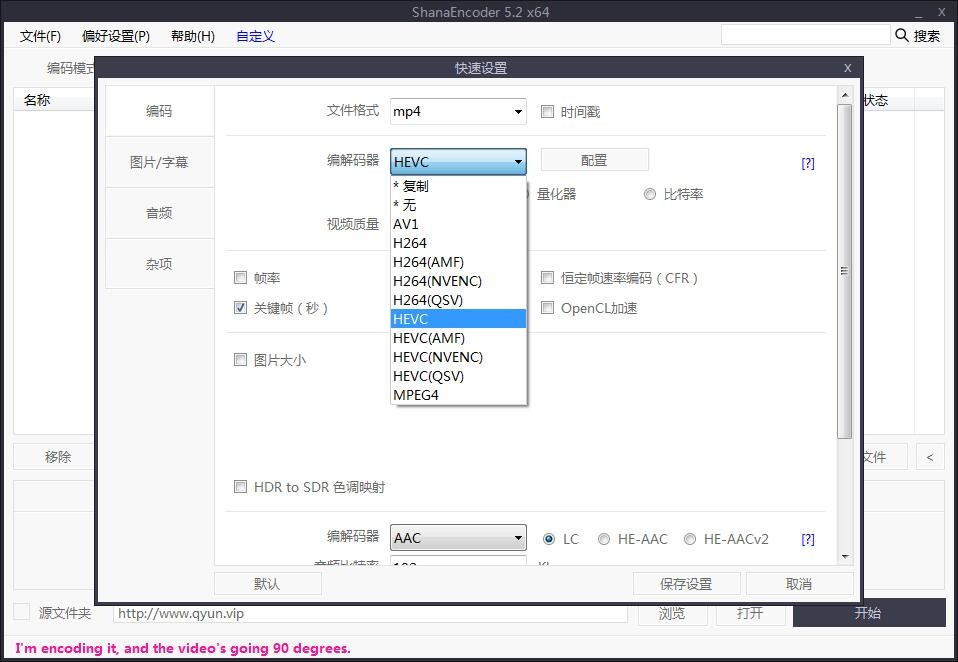Select H264(NVENC) from codec list
The height and width of the screenshot is (662, 958).
coord(438,281)
